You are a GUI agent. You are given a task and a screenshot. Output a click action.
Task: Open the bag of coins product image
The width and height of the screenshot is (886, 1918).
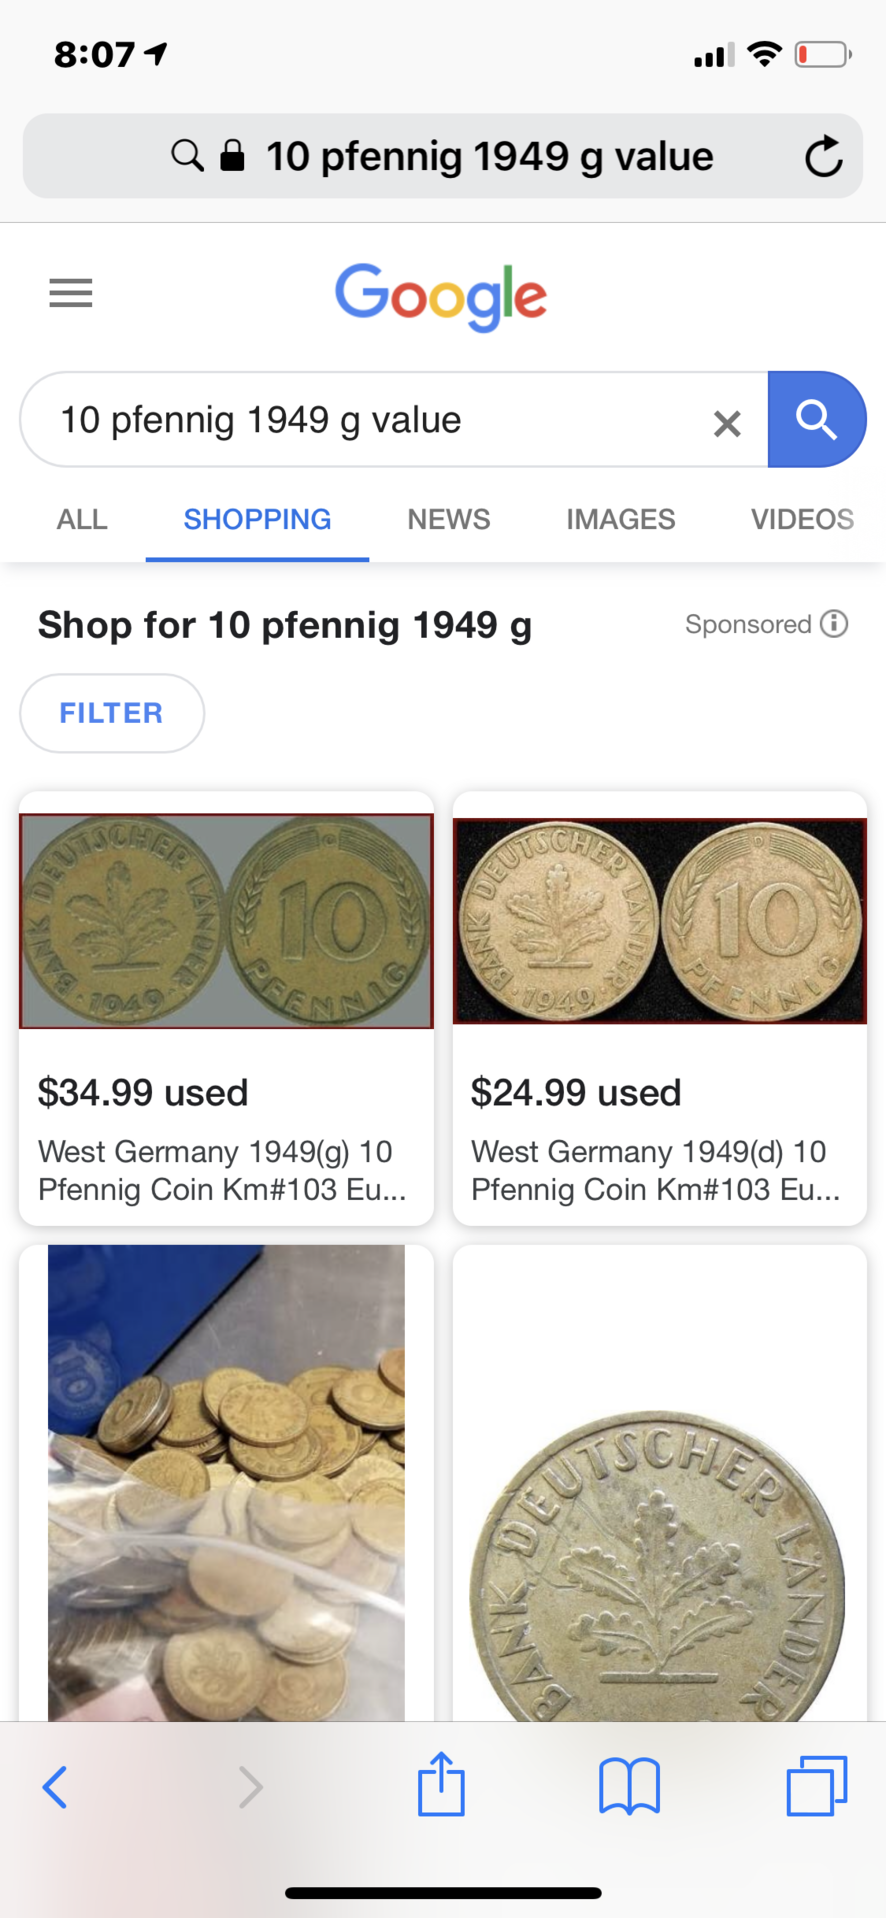tap(226, 1482)
